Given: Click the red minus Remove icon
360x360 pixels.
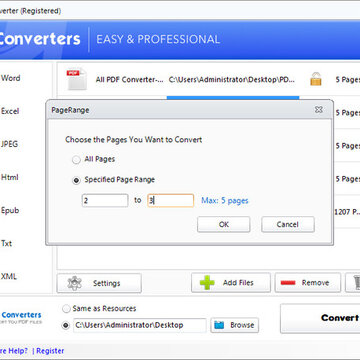Looking at the screenshot, I should pyautogui.click(x=288, y=283).
